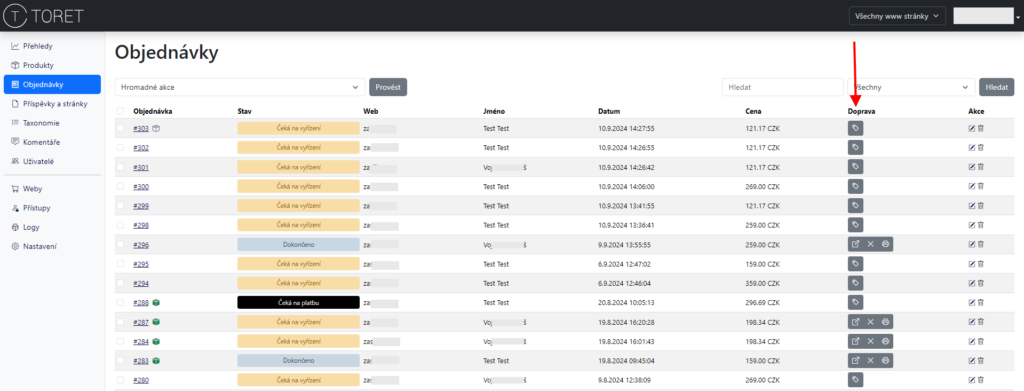Open order link #299
1024x391 pixels.
(x=141, y=206)
